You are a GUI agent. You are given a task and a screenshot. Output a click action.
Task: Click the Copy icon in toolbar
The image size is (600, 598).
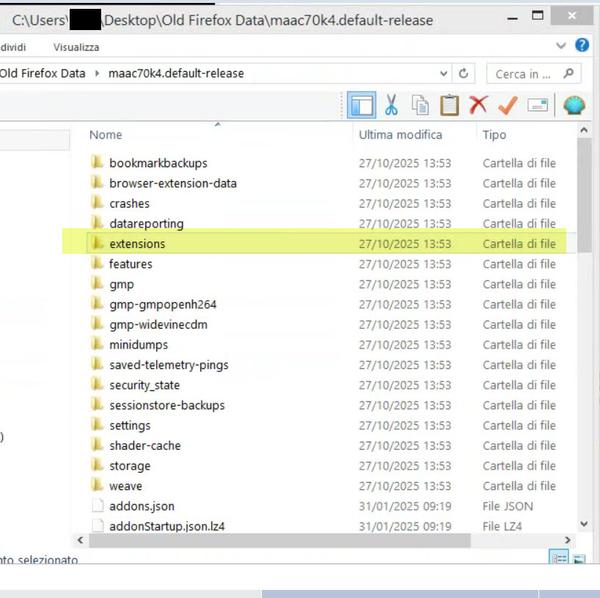pos(420,105)
